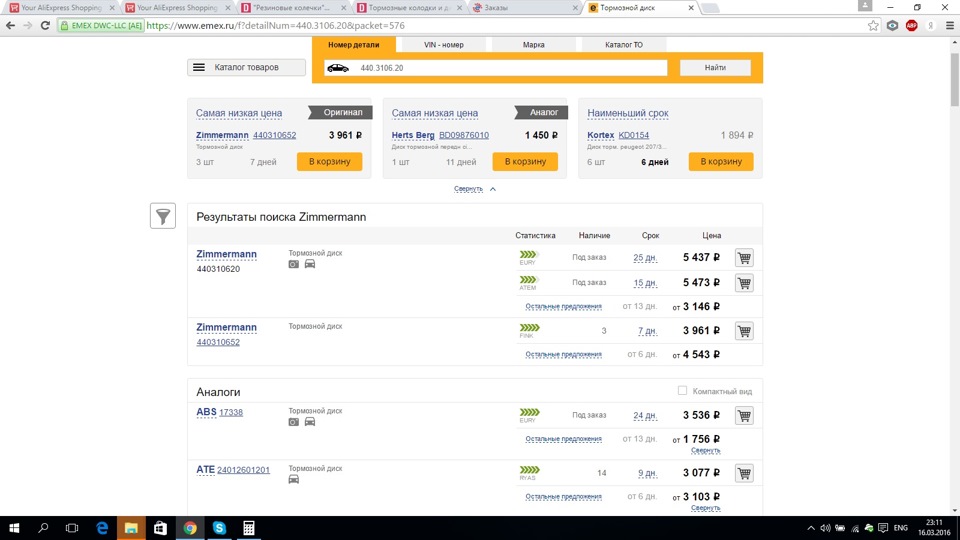Select the Номер детали search tab

pos(354,45)
